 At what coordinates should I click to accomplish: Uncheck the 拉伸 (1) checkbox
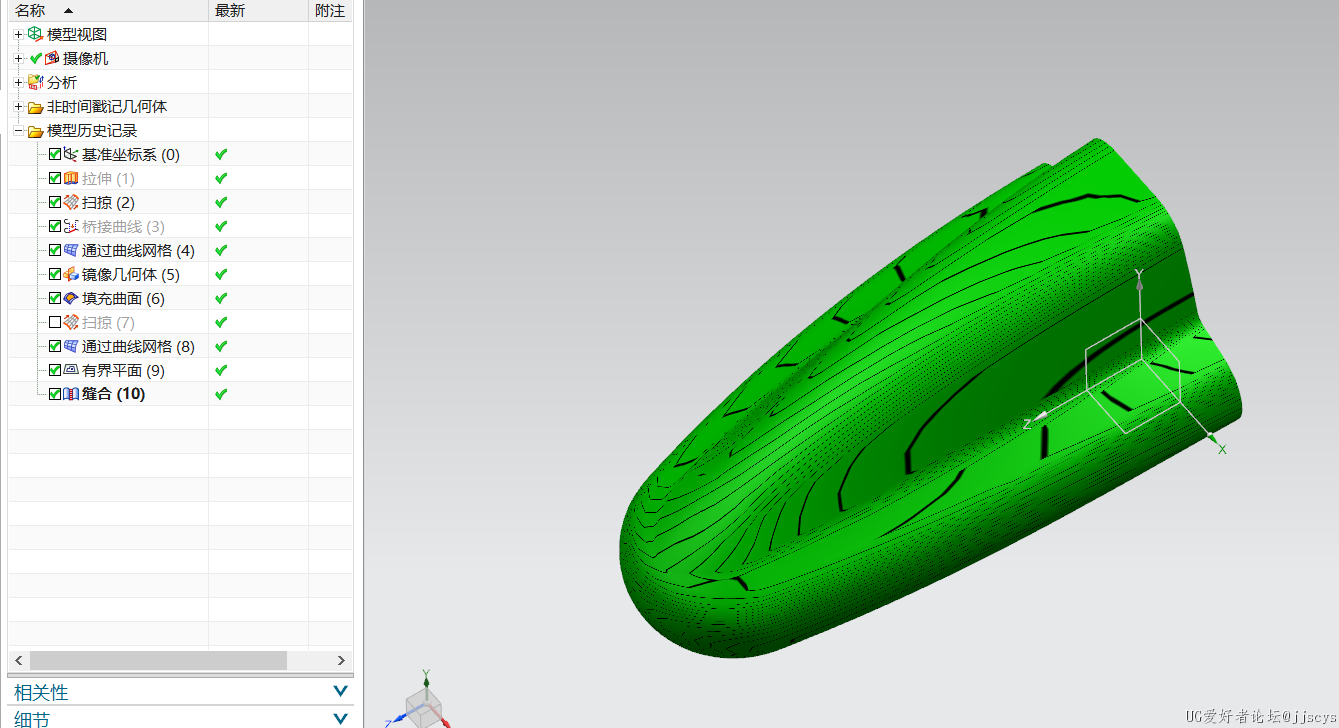[x=55, y=178]
